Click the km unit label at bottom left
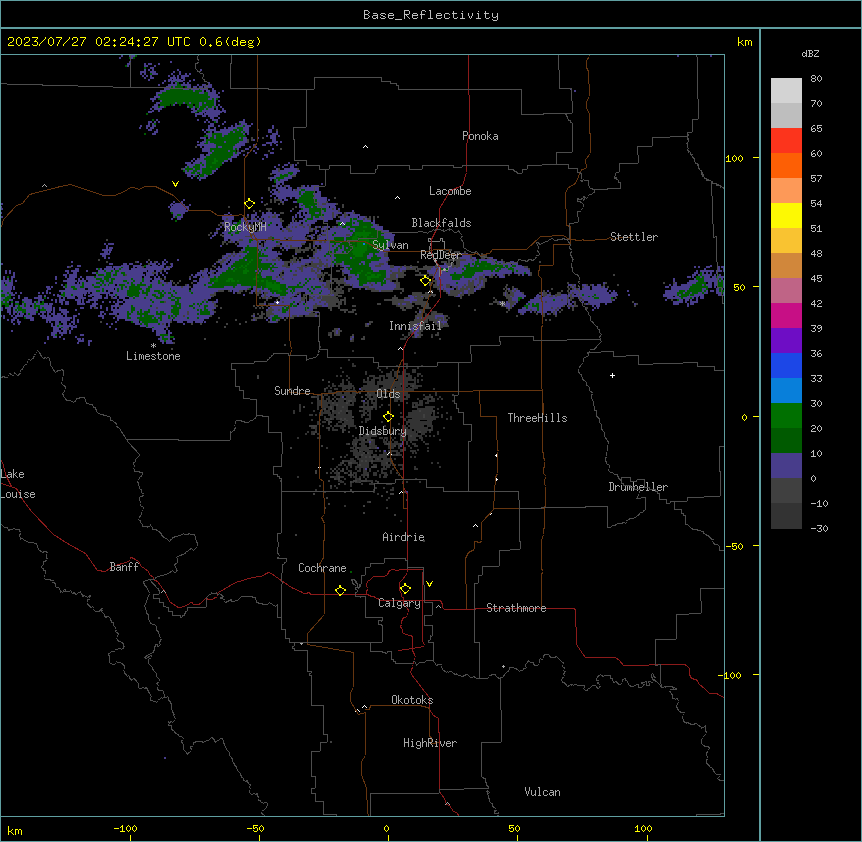This screenshot has width=862, height=842. coord(15,830)
